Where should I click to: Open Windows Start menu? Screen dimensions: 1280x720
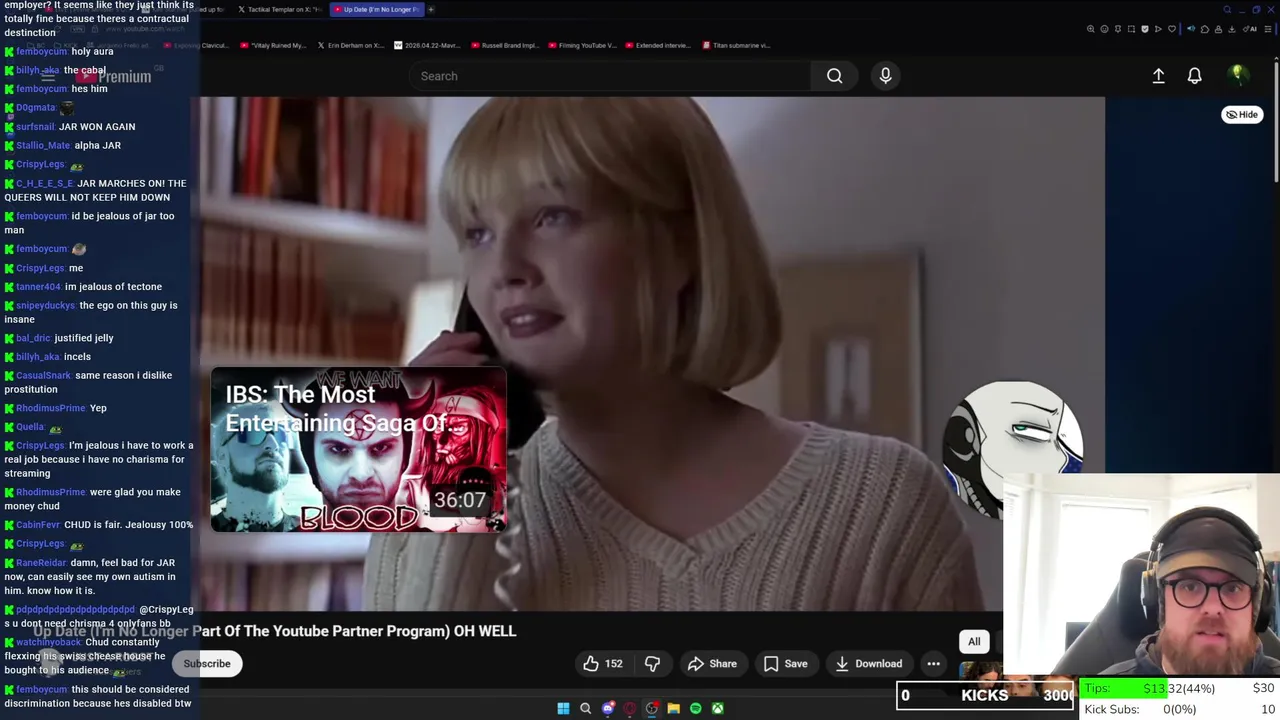(x=563, y=708)
